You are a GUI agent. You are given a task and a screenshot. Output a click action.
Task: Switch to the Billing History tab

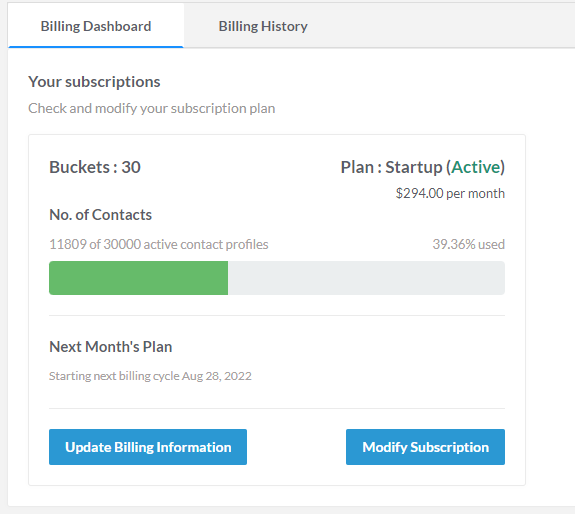[263, 26]
